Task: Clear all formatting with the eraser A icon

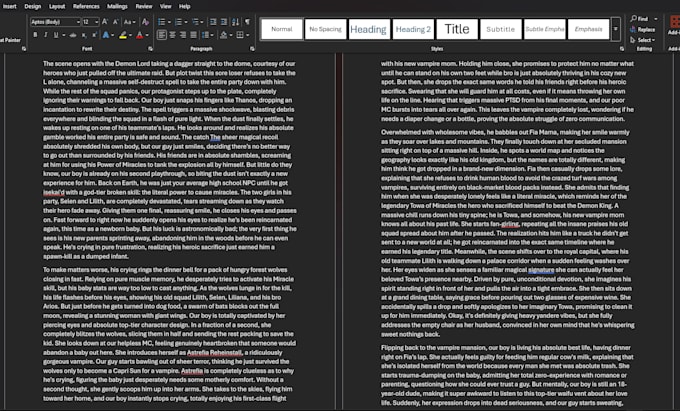Action: tap(145, 22)
